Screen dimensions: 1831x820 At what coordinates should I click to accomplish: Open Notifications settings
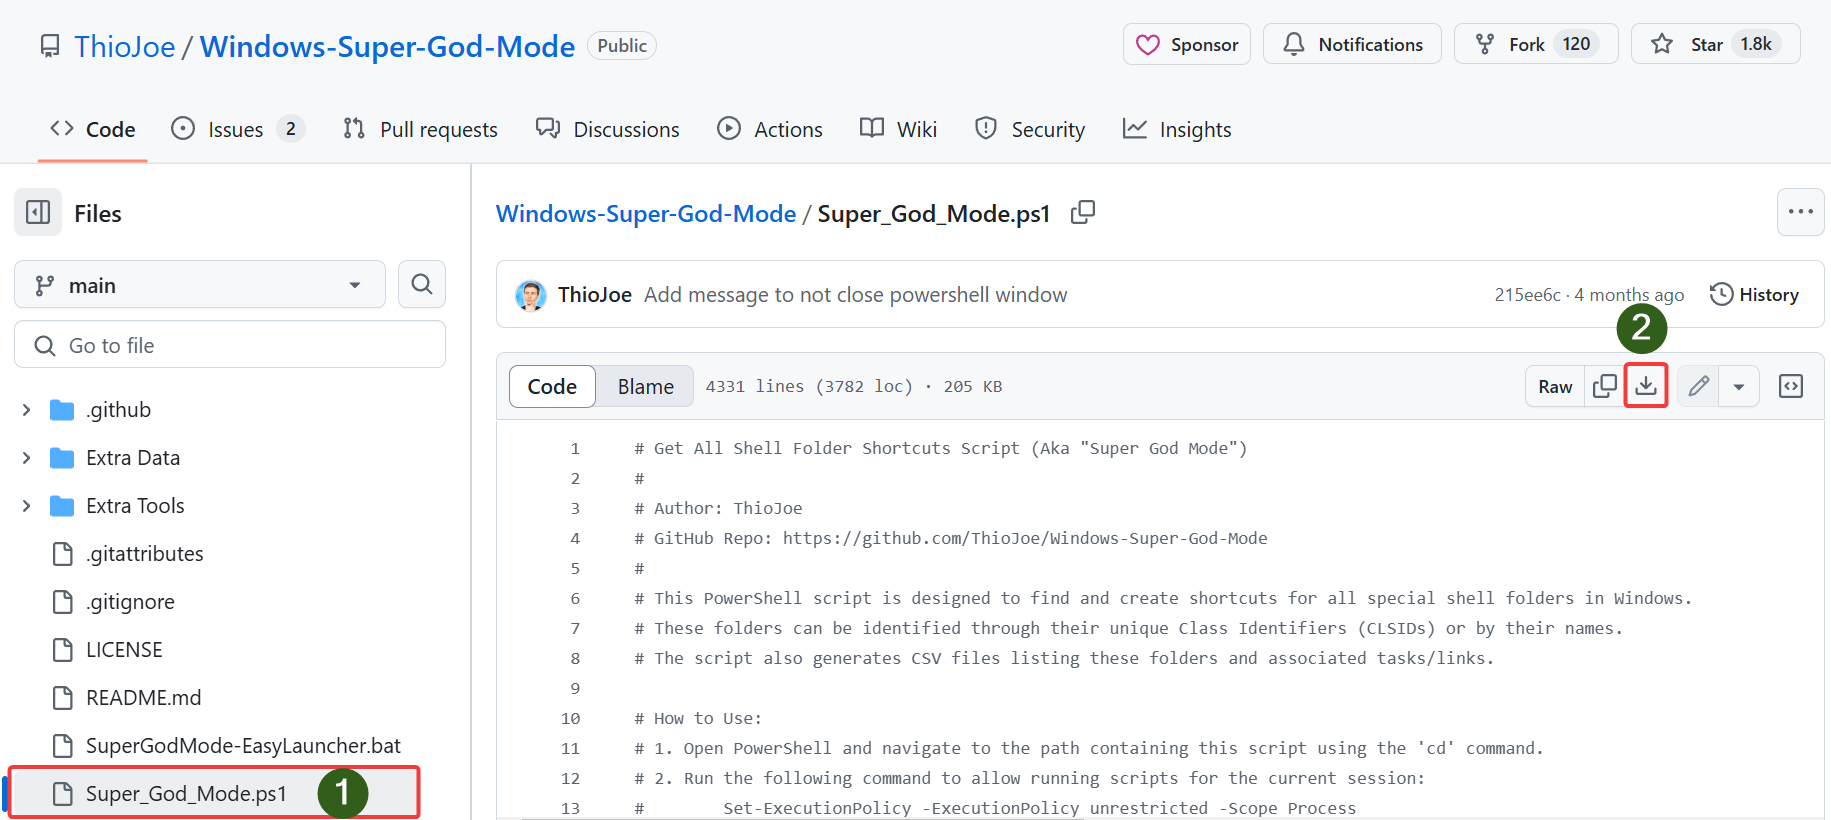tap(1352, 45)
